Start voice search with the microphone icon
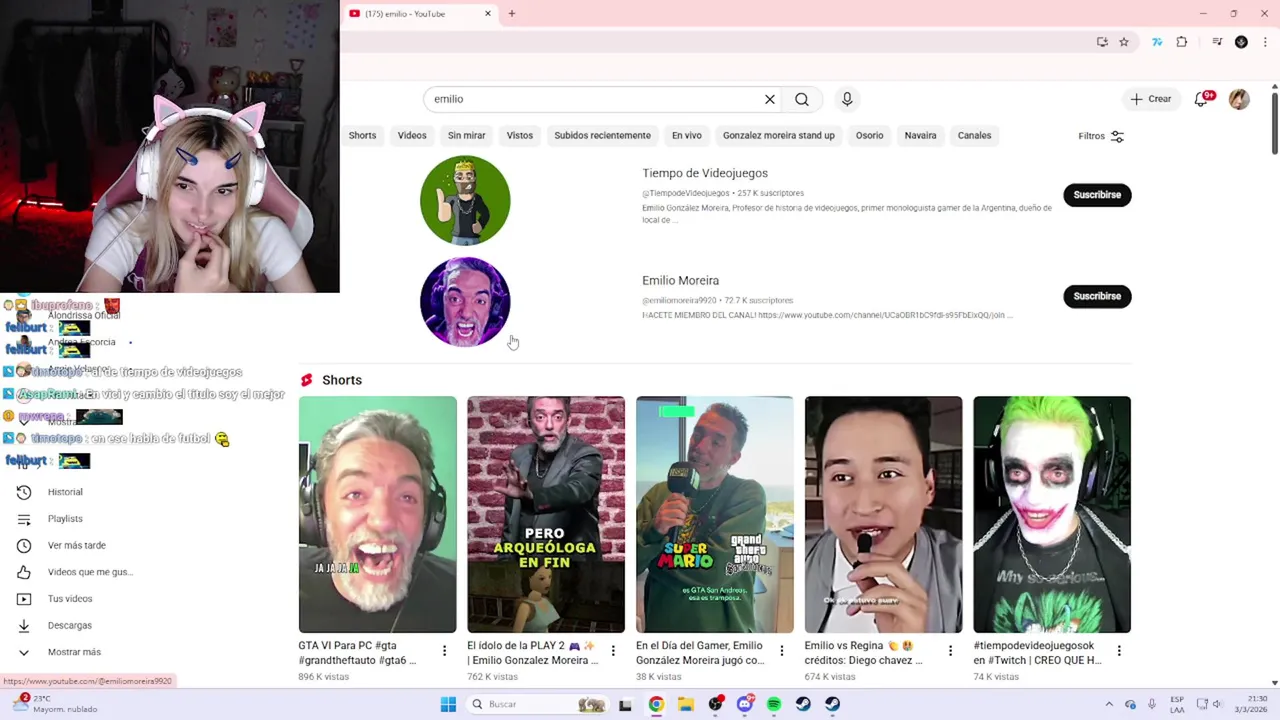Viewport: 1280px width, 720px height. click(847, 99)
